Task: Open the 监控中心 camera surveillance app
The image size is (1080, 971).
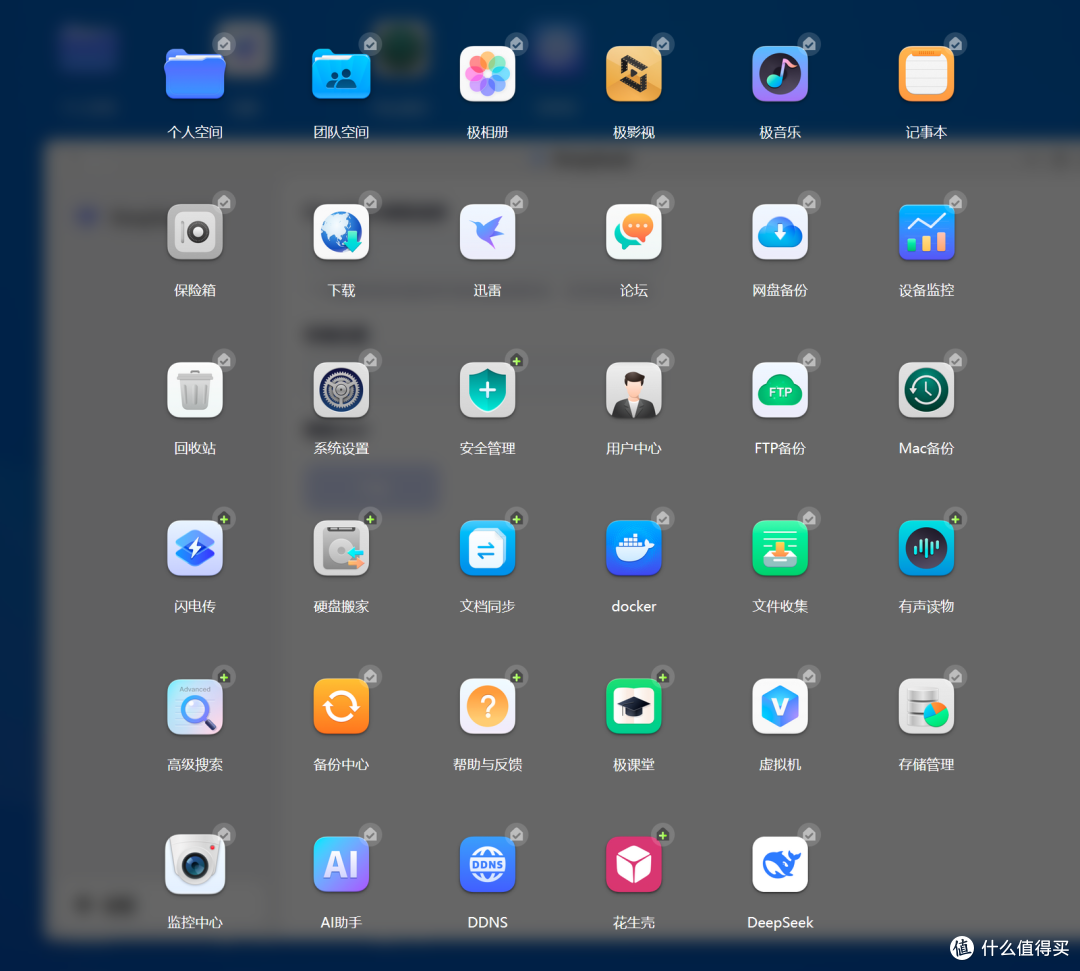Action: (x=195, y=864)
